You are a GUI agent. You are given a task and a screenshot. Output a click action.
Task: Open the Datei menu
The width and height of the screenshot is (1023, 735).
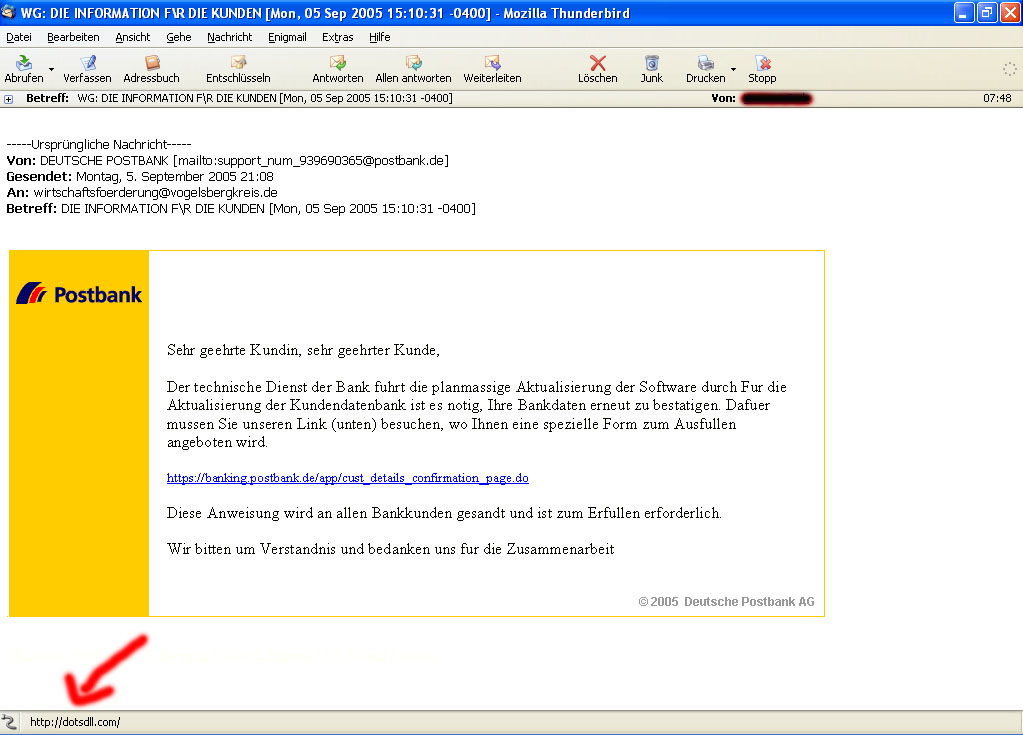point(19,37)
